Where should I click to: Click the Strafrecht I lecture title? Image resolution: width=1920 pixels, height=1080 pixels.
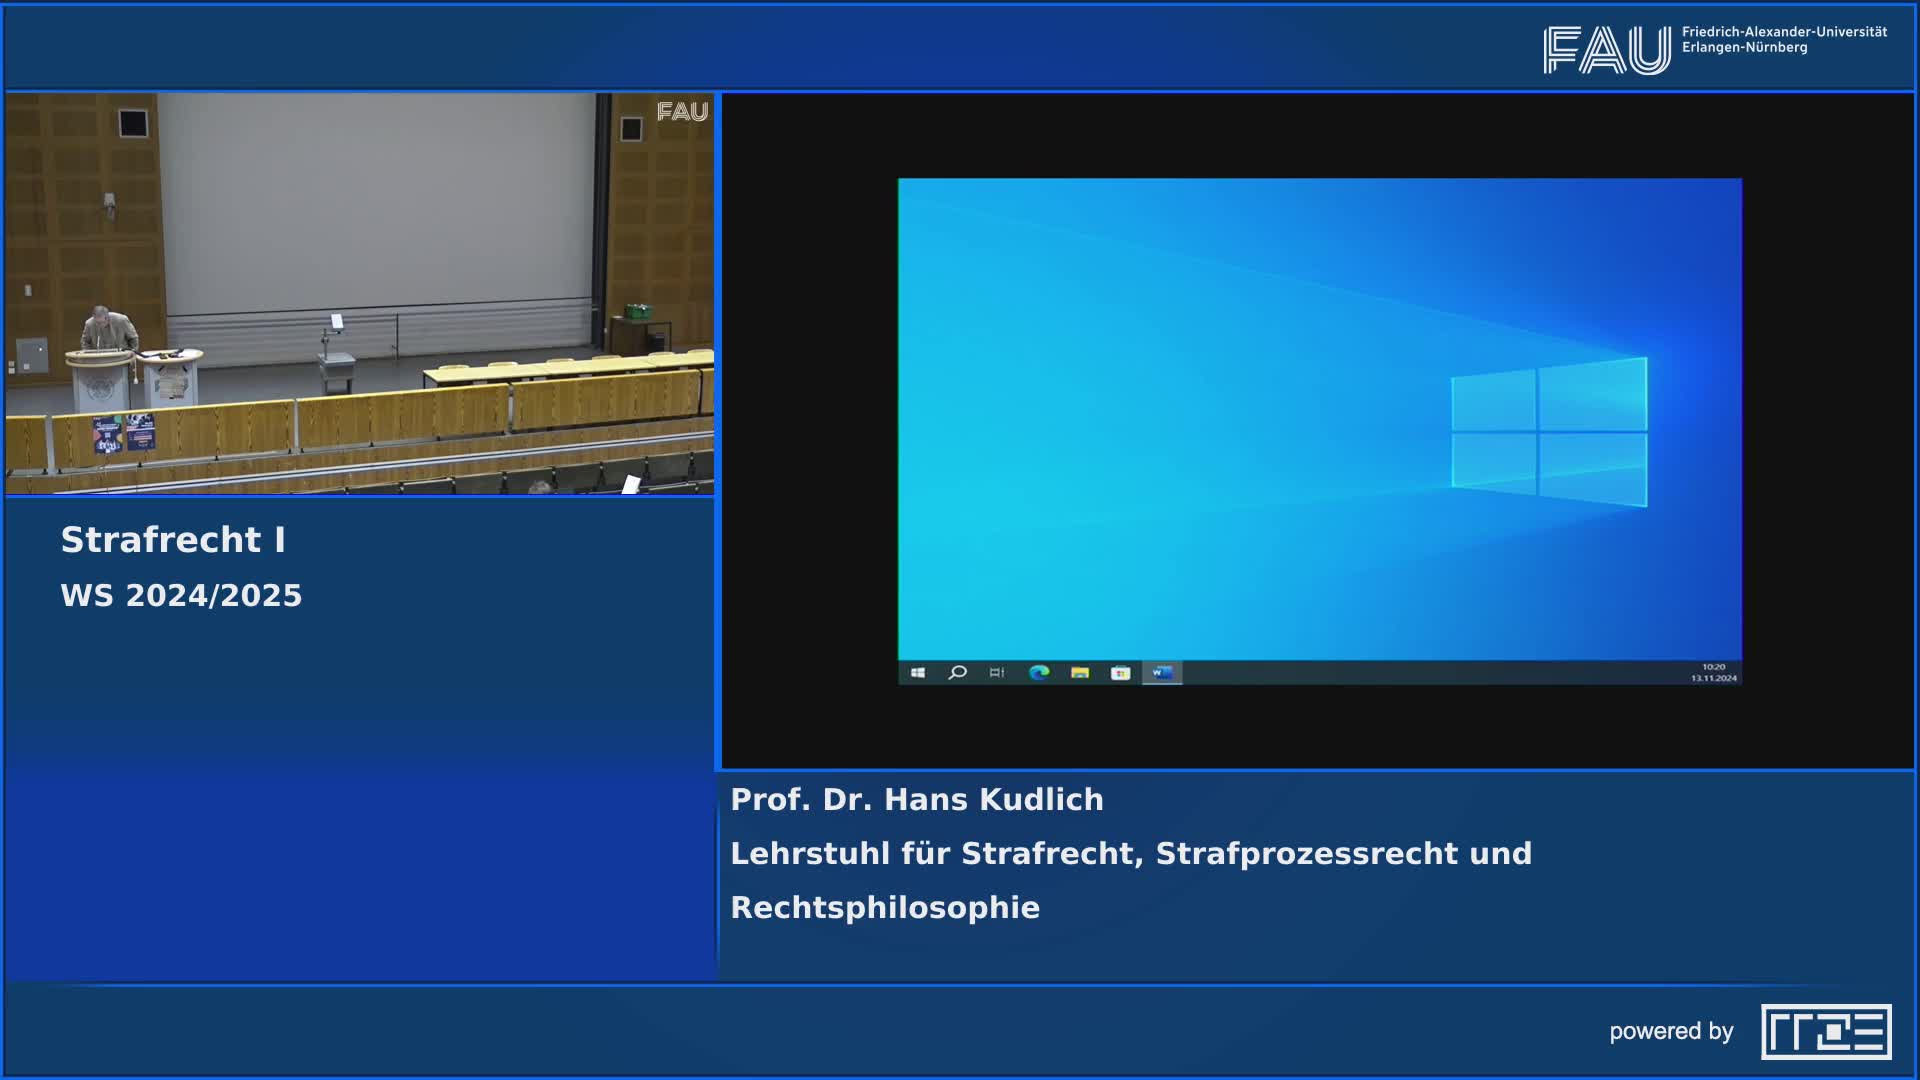pos(174,541)
